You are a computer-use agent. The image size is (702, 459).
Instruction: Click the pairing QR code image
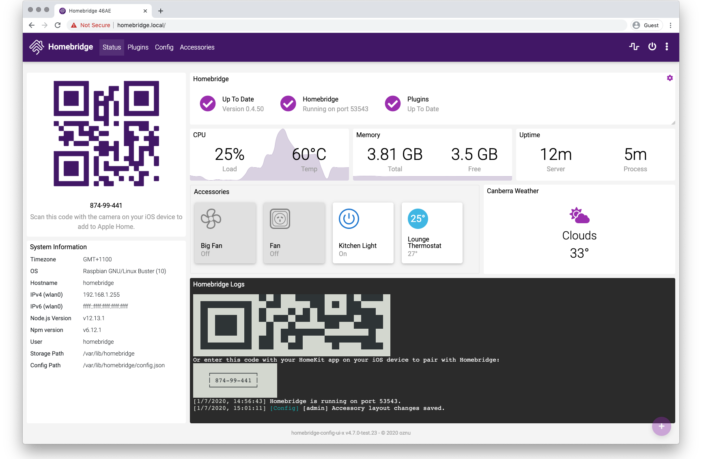coord(106,134)
